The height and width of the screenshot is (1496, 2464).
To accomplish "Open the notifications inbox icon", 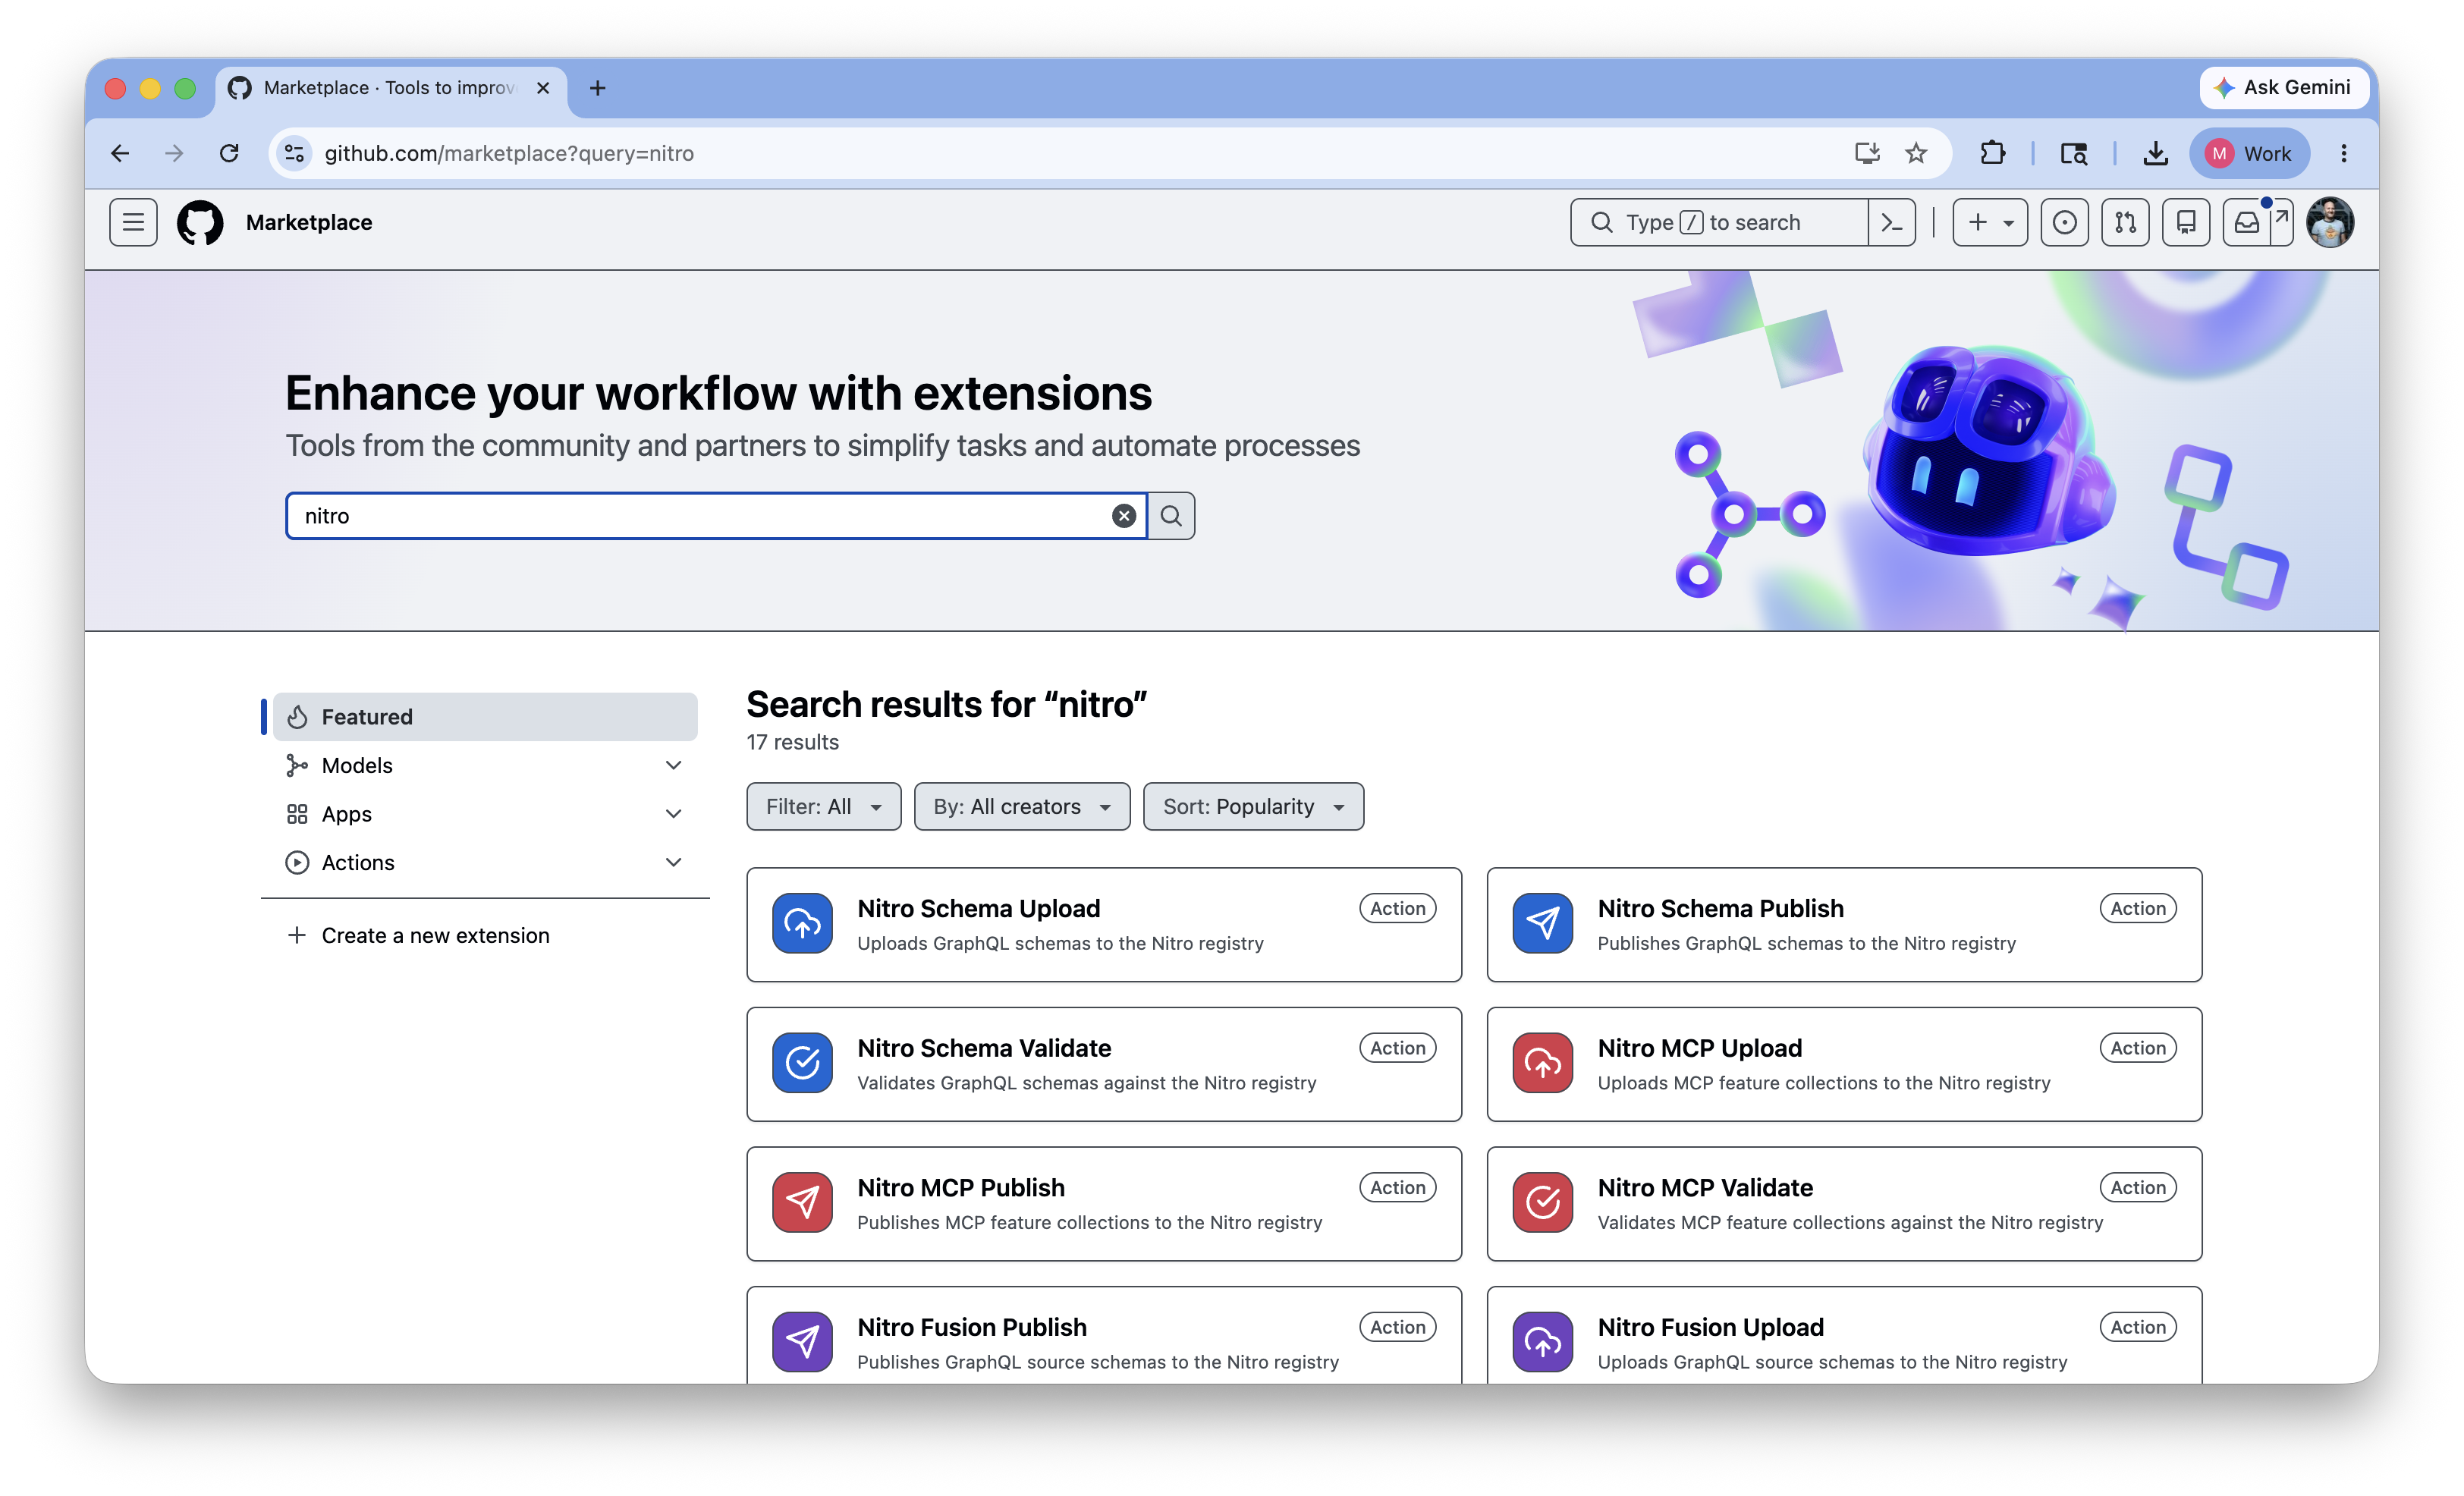I will tap(2247, 222).
